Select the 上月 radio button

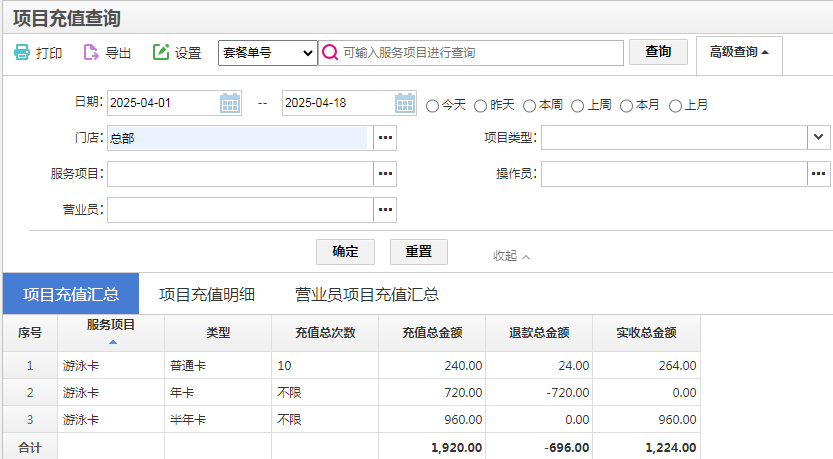pyautogui.click(x=675, y=105)
